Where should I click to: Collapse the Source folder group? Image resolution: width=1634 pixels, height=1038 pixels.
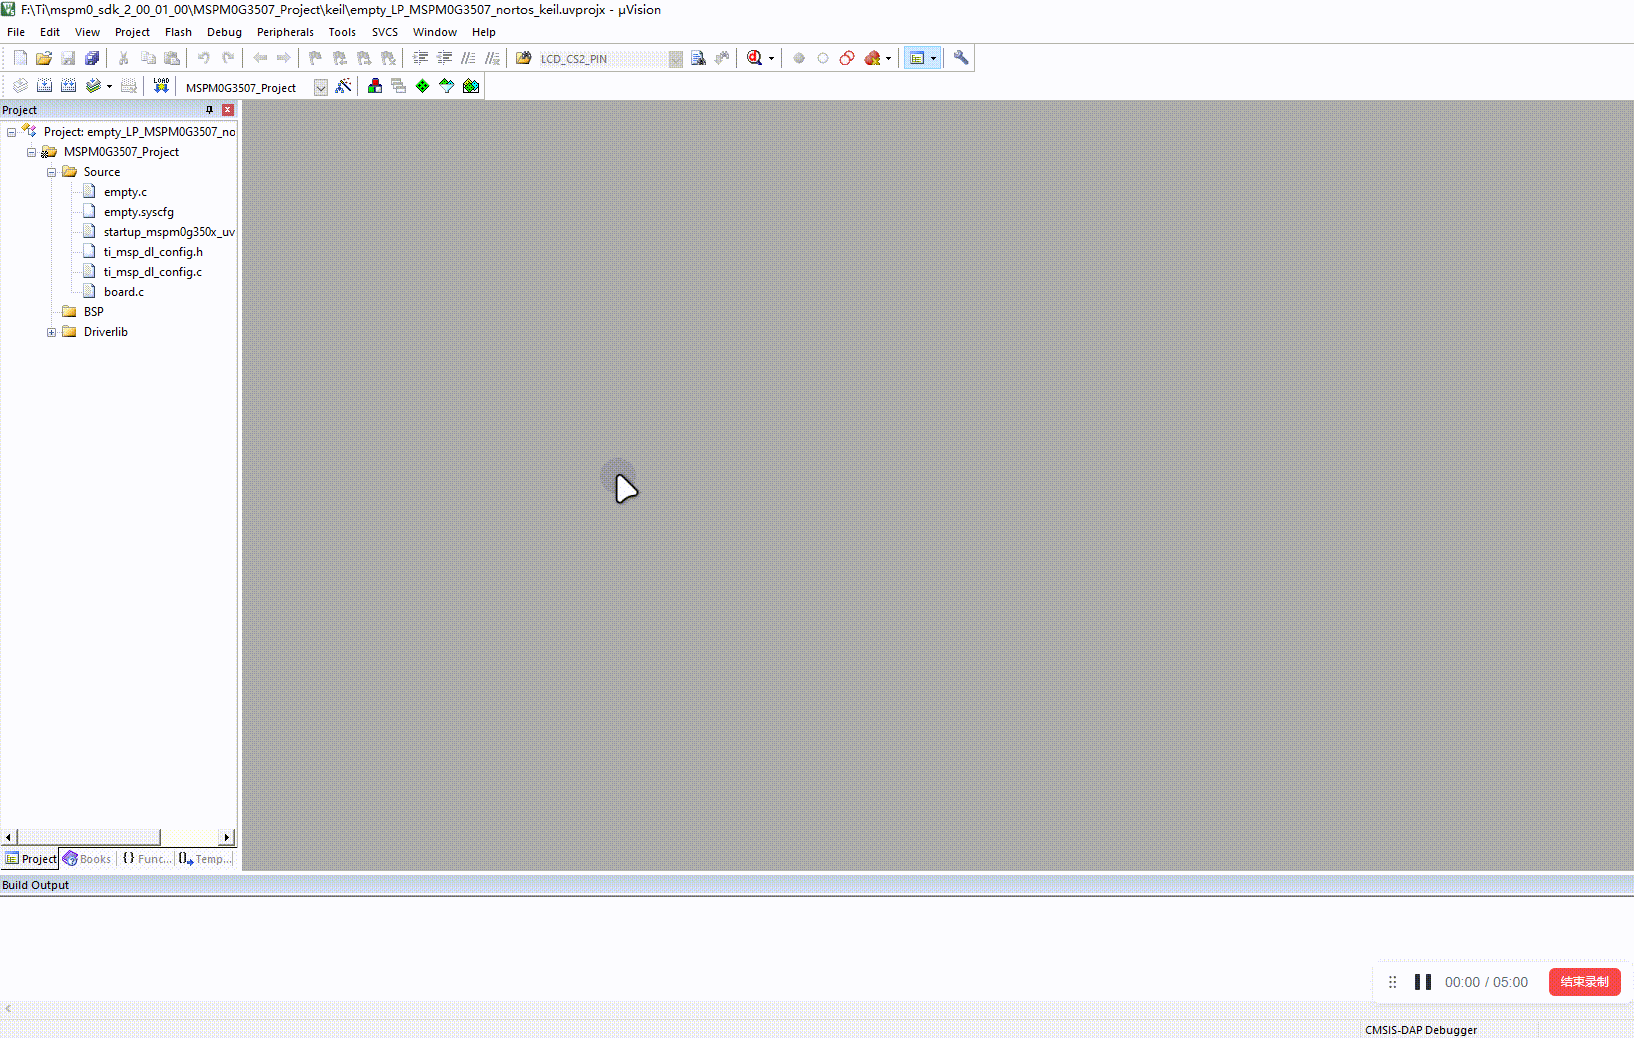coord(51,172)
